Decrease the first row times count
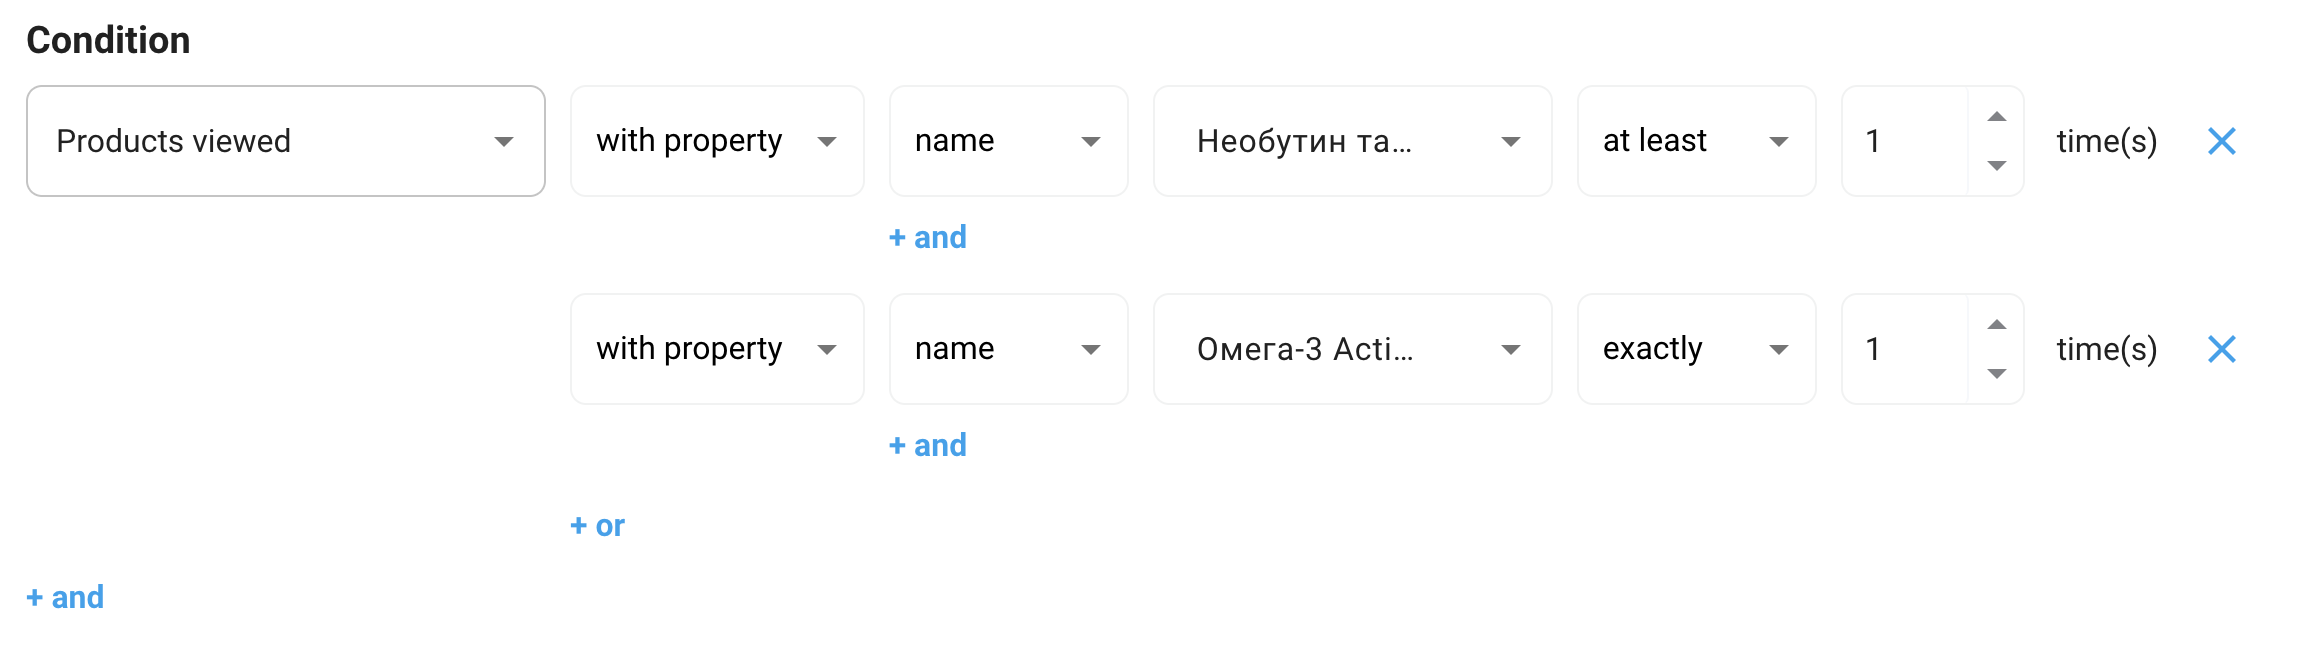This screenshot has height=652, width=2306. [1996, 166]
